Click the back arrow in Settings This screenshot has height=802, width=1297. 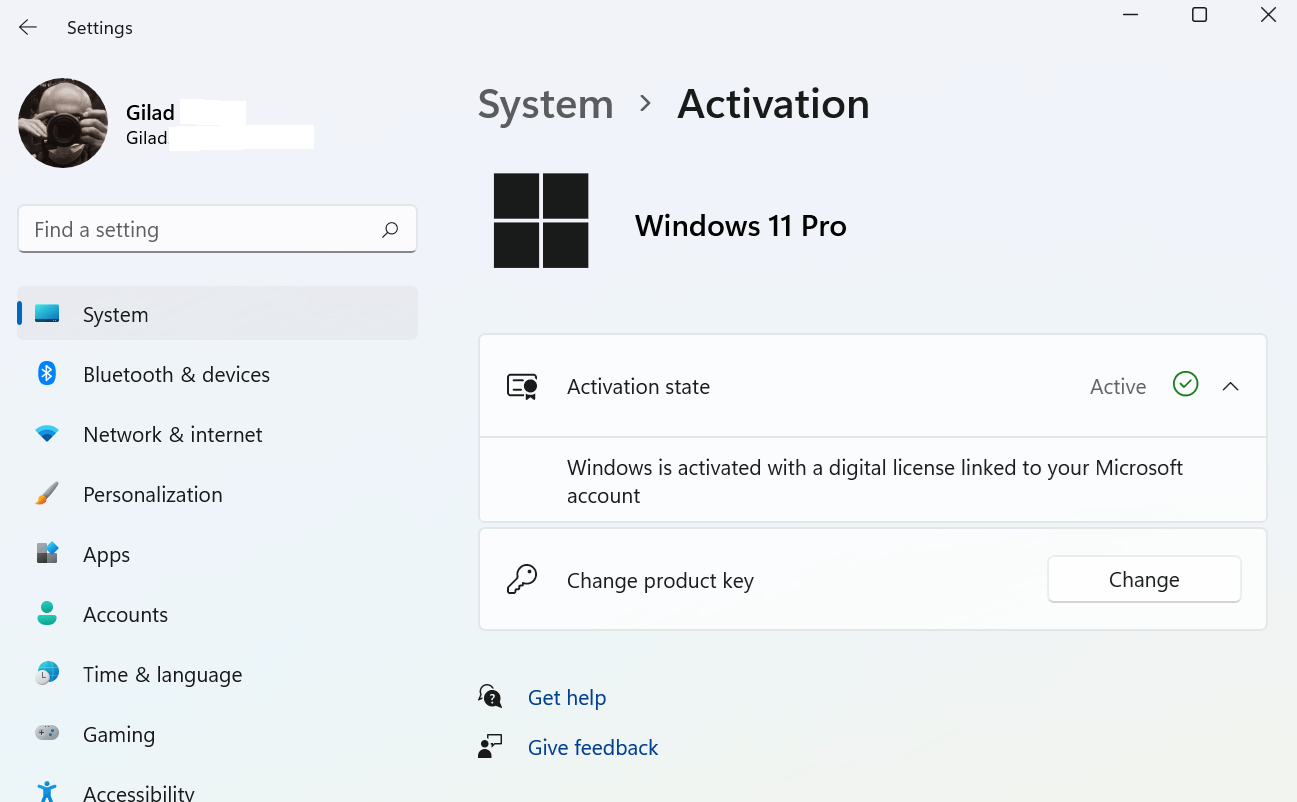28,28
